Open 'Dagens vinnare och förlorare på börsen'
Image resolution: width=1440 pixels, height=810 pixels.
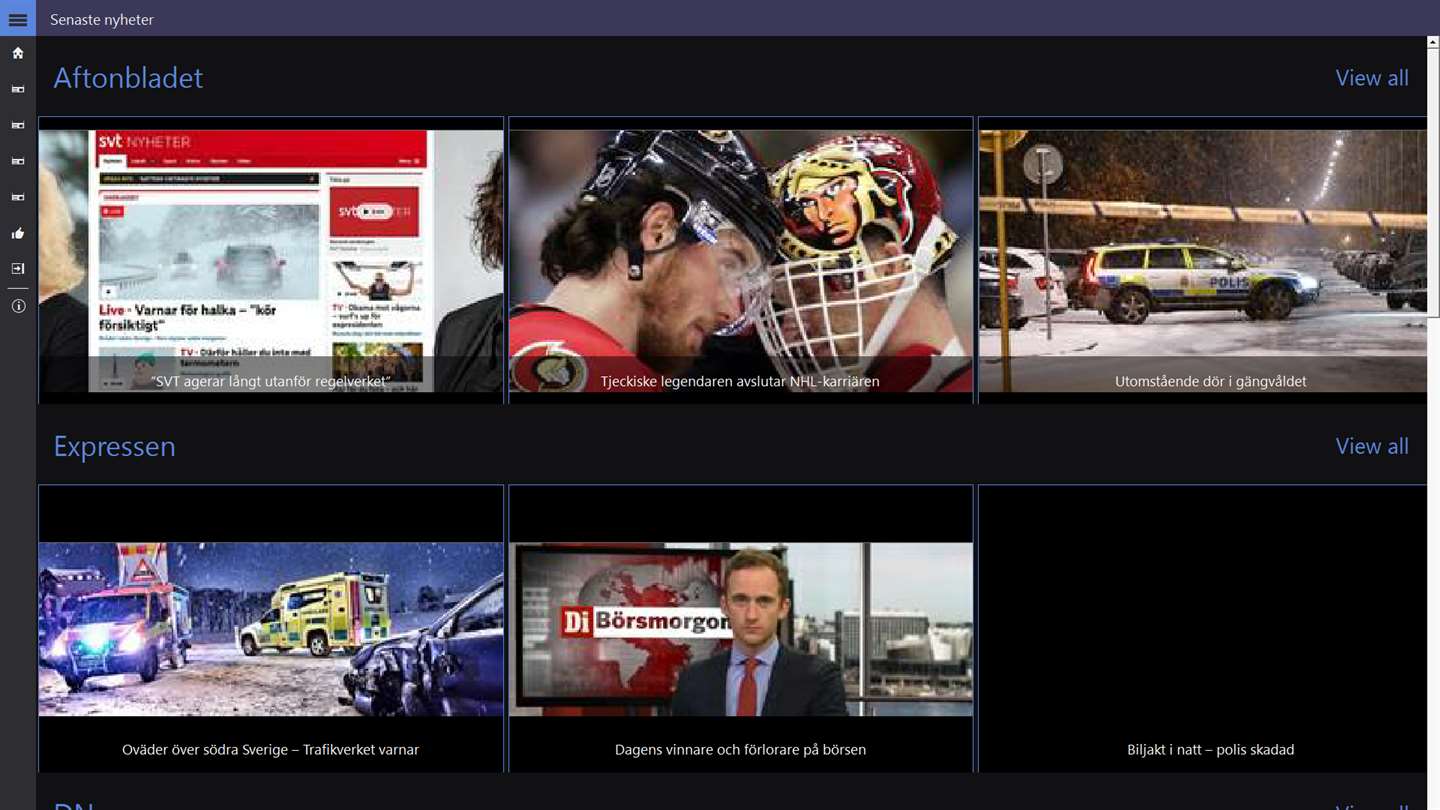tap(741, 628)
